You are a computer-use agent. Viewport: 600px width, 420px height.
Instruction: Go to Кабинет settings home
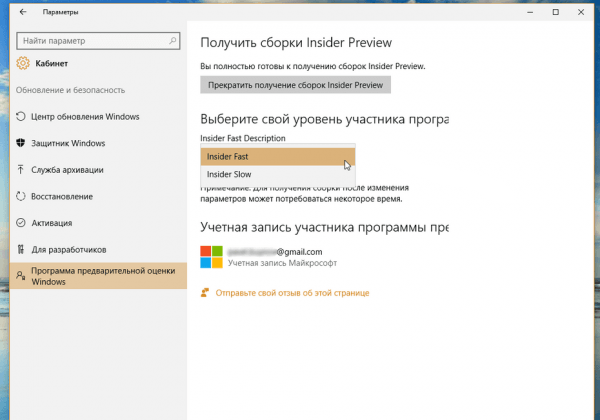(51, 63)
